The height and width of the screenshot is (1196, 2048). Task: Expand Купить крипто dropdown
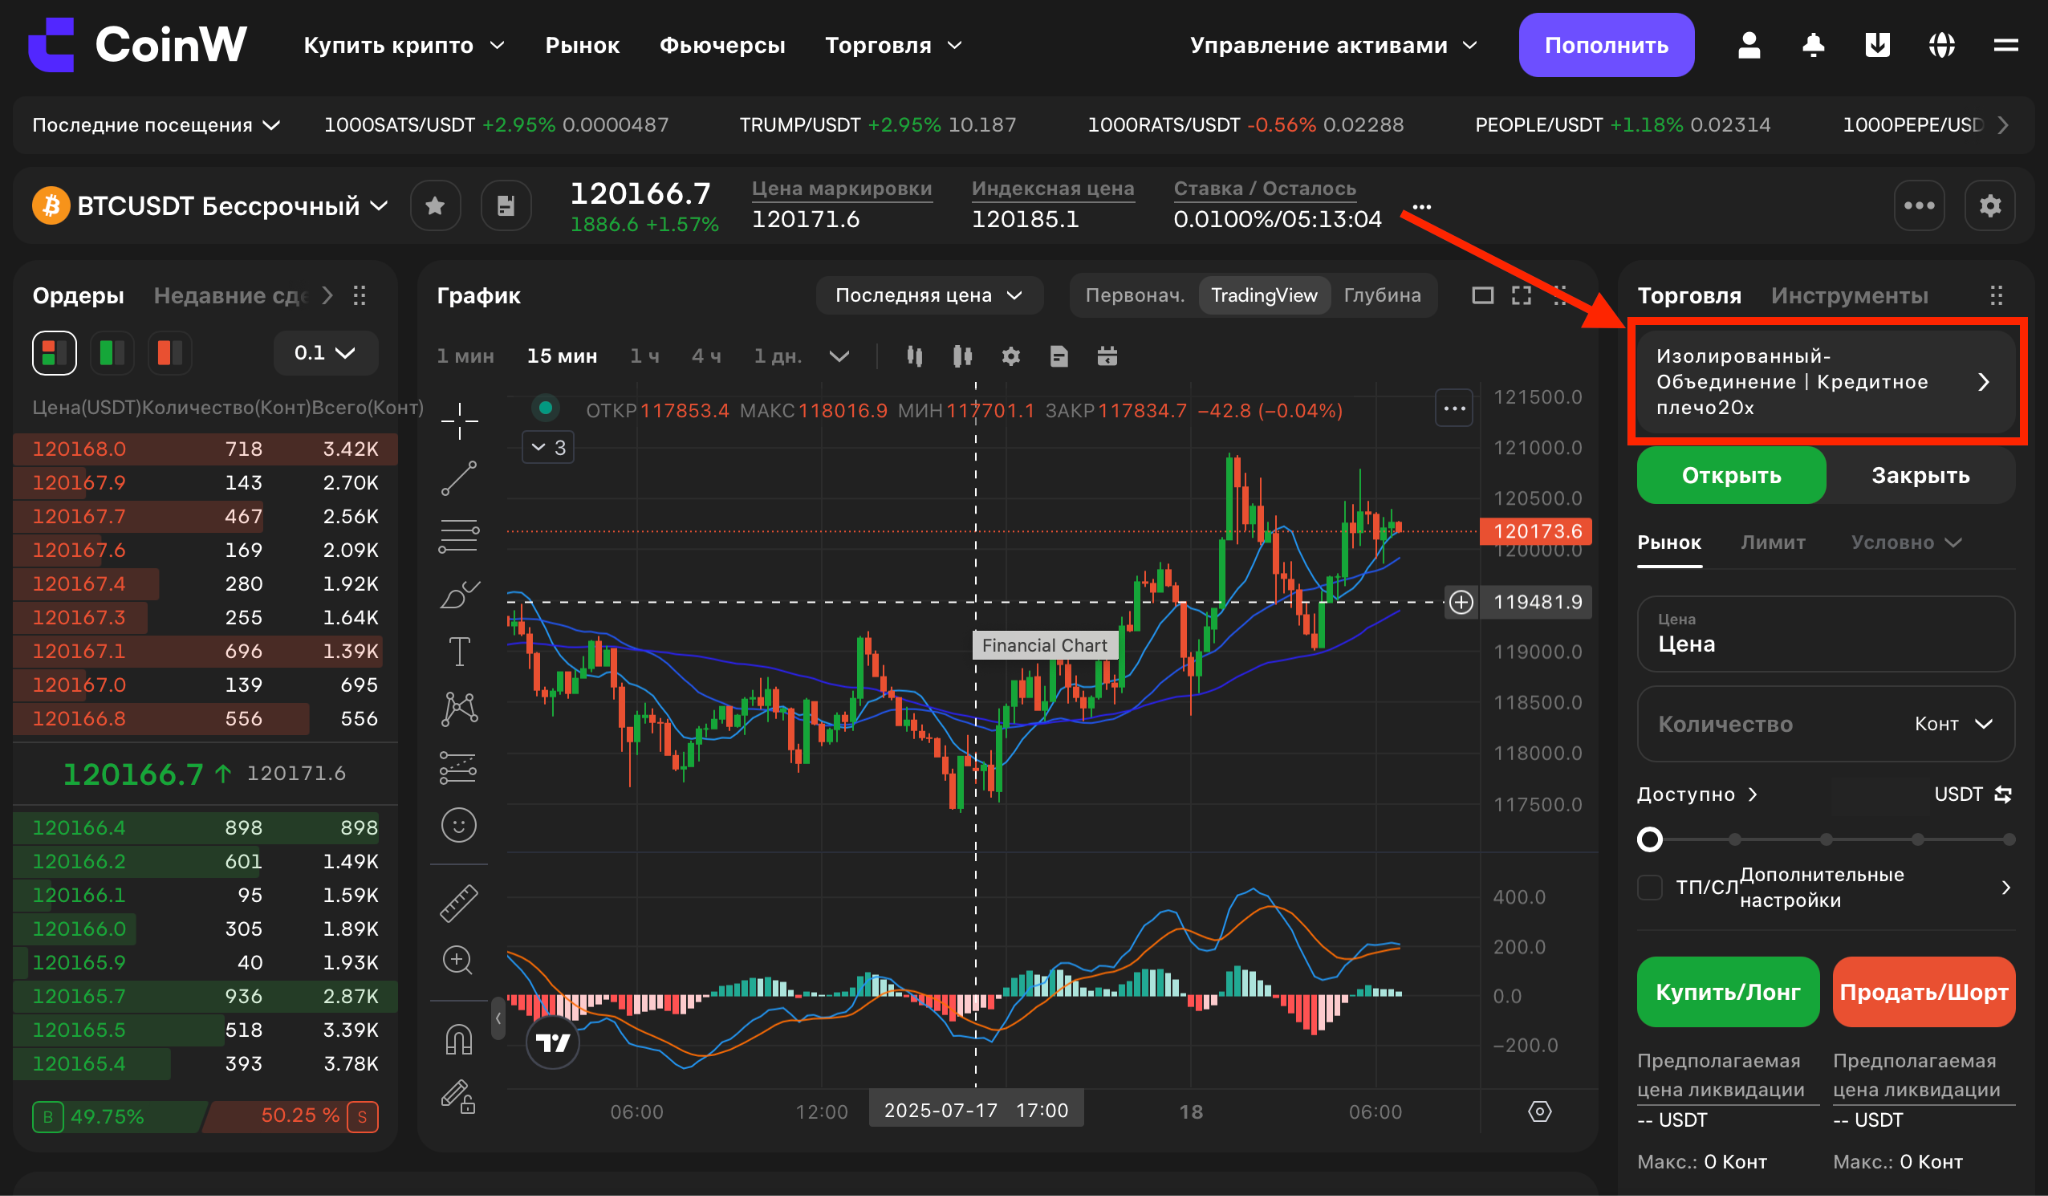pos(404,45)
